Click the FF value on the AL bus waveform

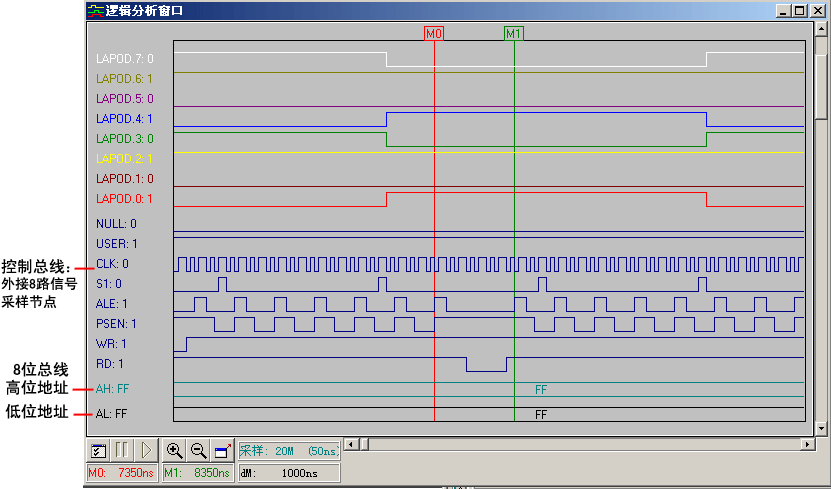click(541, 414)
